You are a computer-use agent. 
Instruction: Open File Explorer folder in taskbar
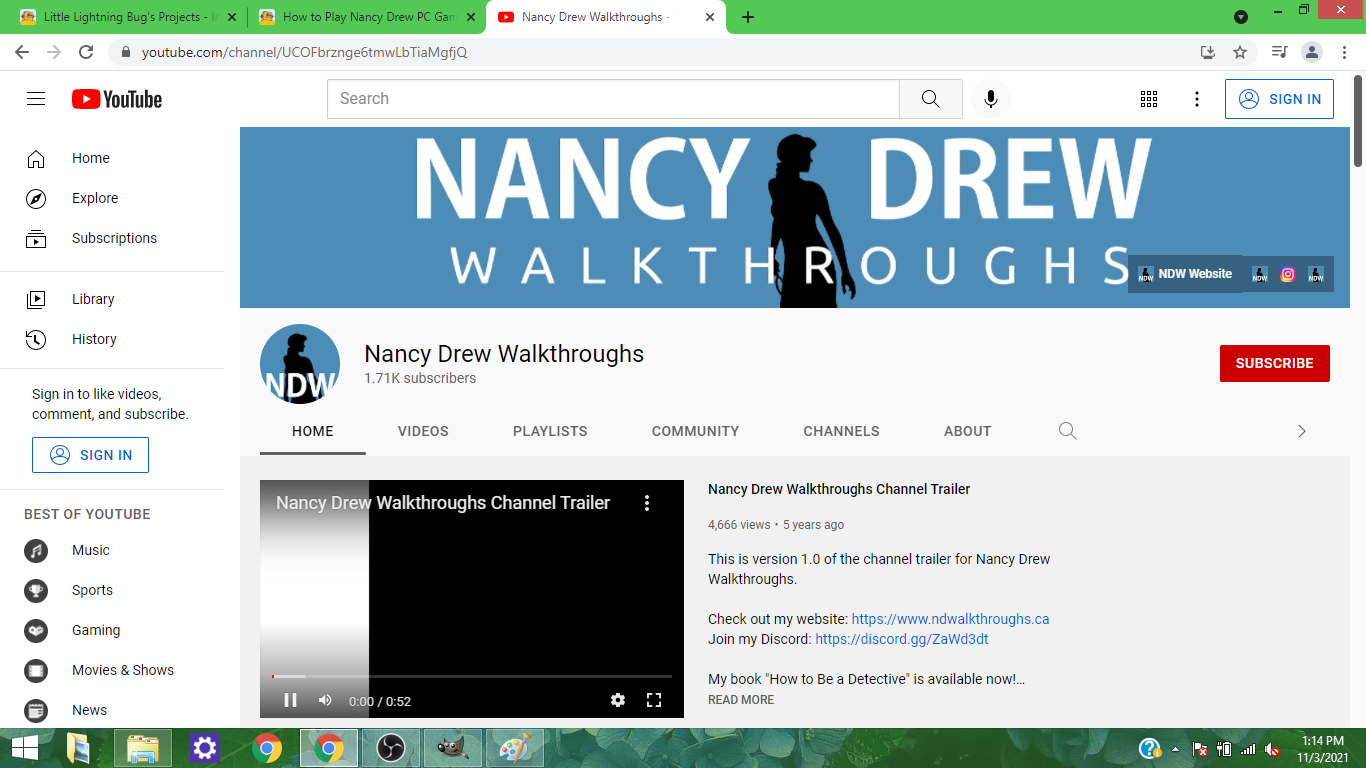point(143,748)
